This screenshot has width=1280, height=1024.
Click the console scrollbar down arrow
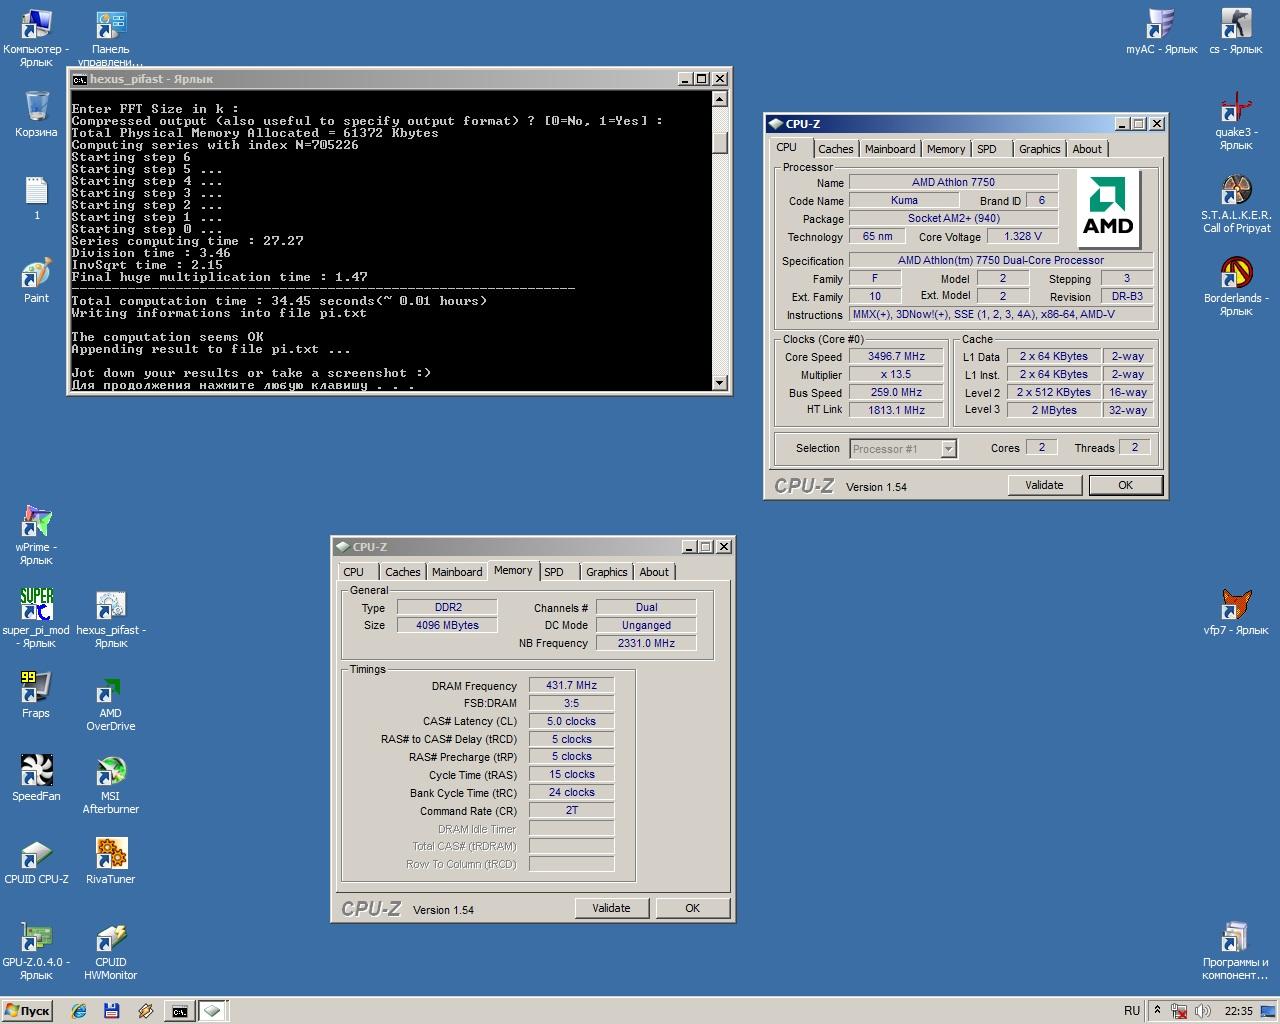click(x=719, y=383)
